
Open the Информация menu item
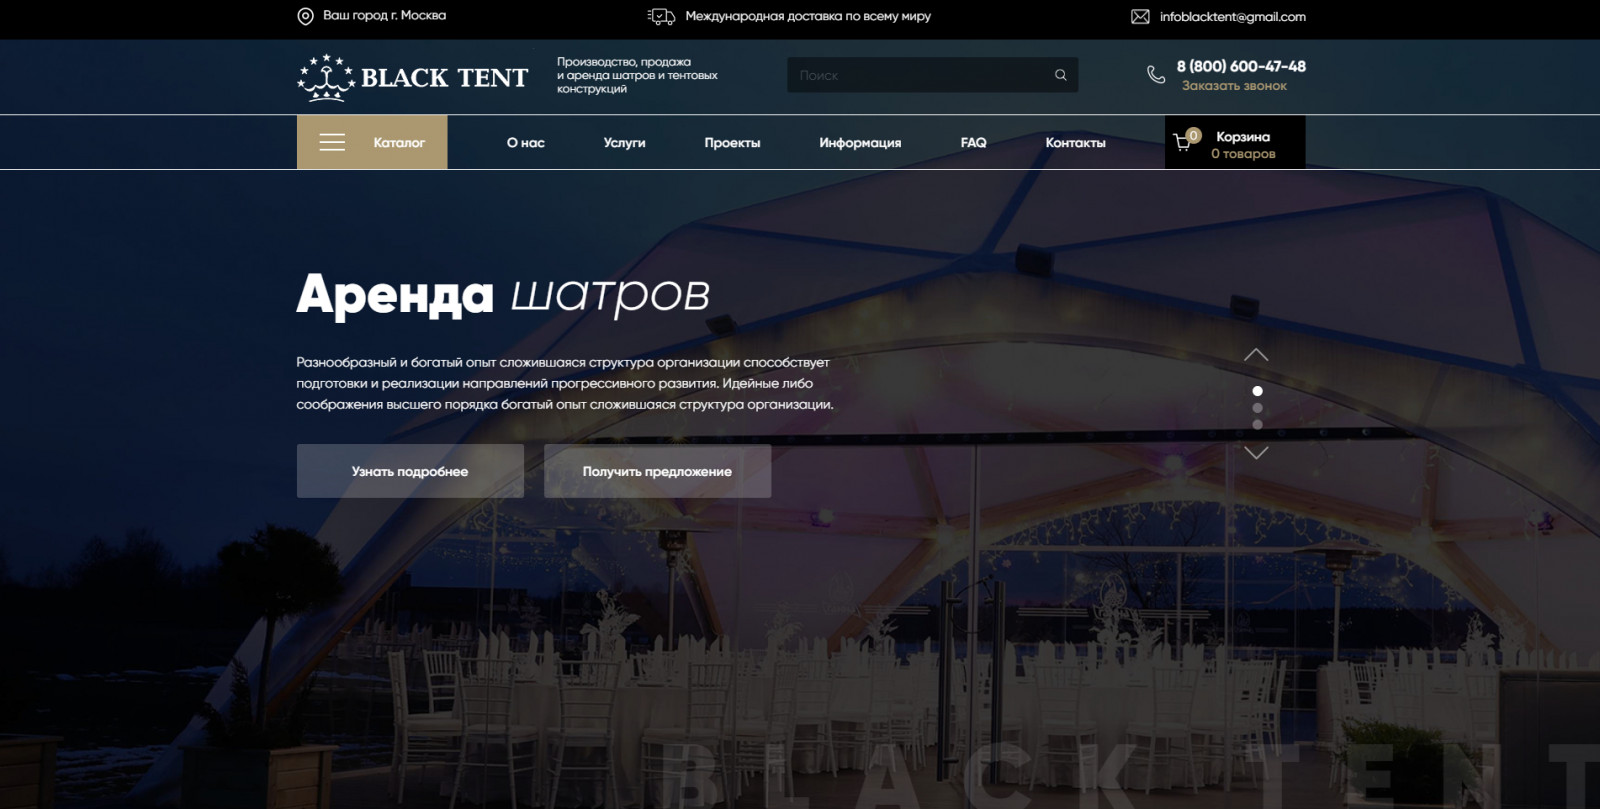tap(860, 143)
